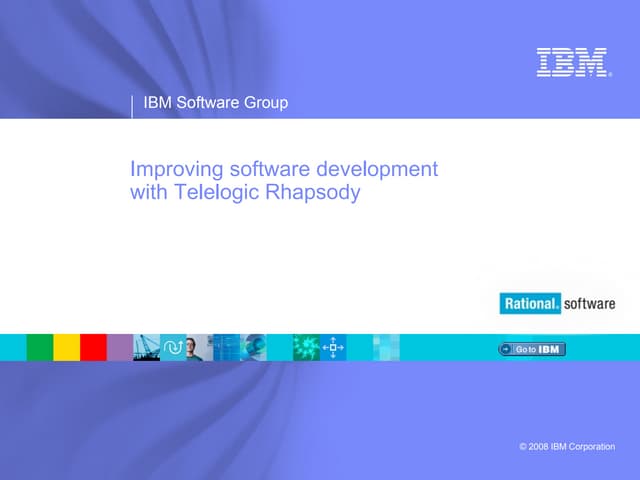This screenshot has width=640, height=480.
Task: Click the white wave symbol tile
Action: (x=173, y=347)
